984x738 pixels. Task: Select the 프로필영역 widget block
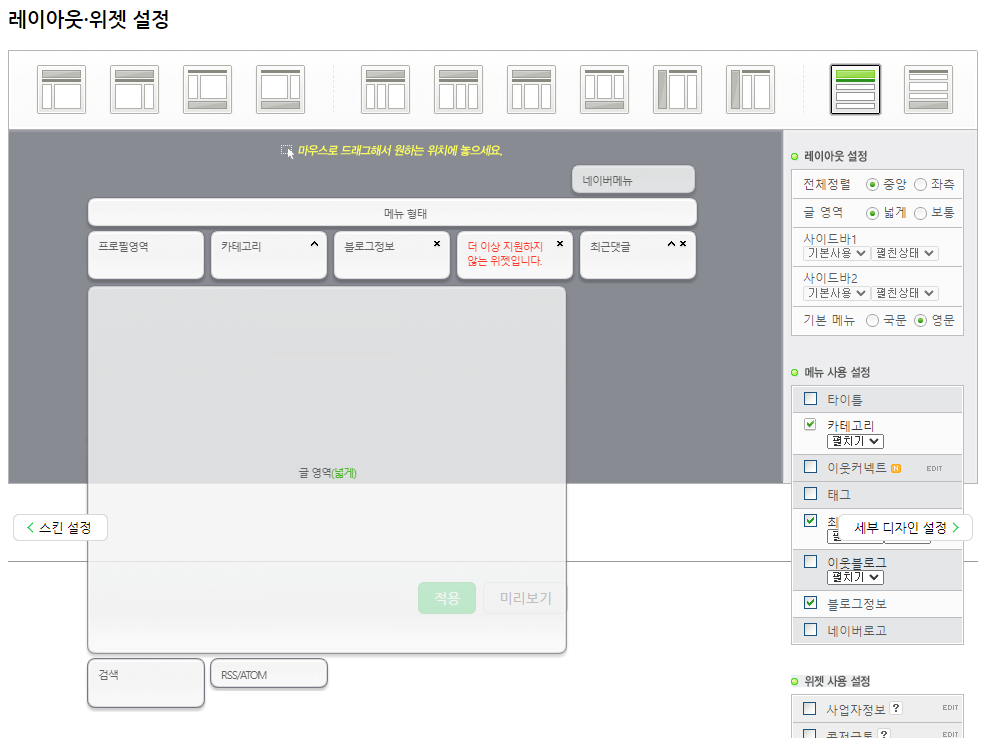(146, 255)
